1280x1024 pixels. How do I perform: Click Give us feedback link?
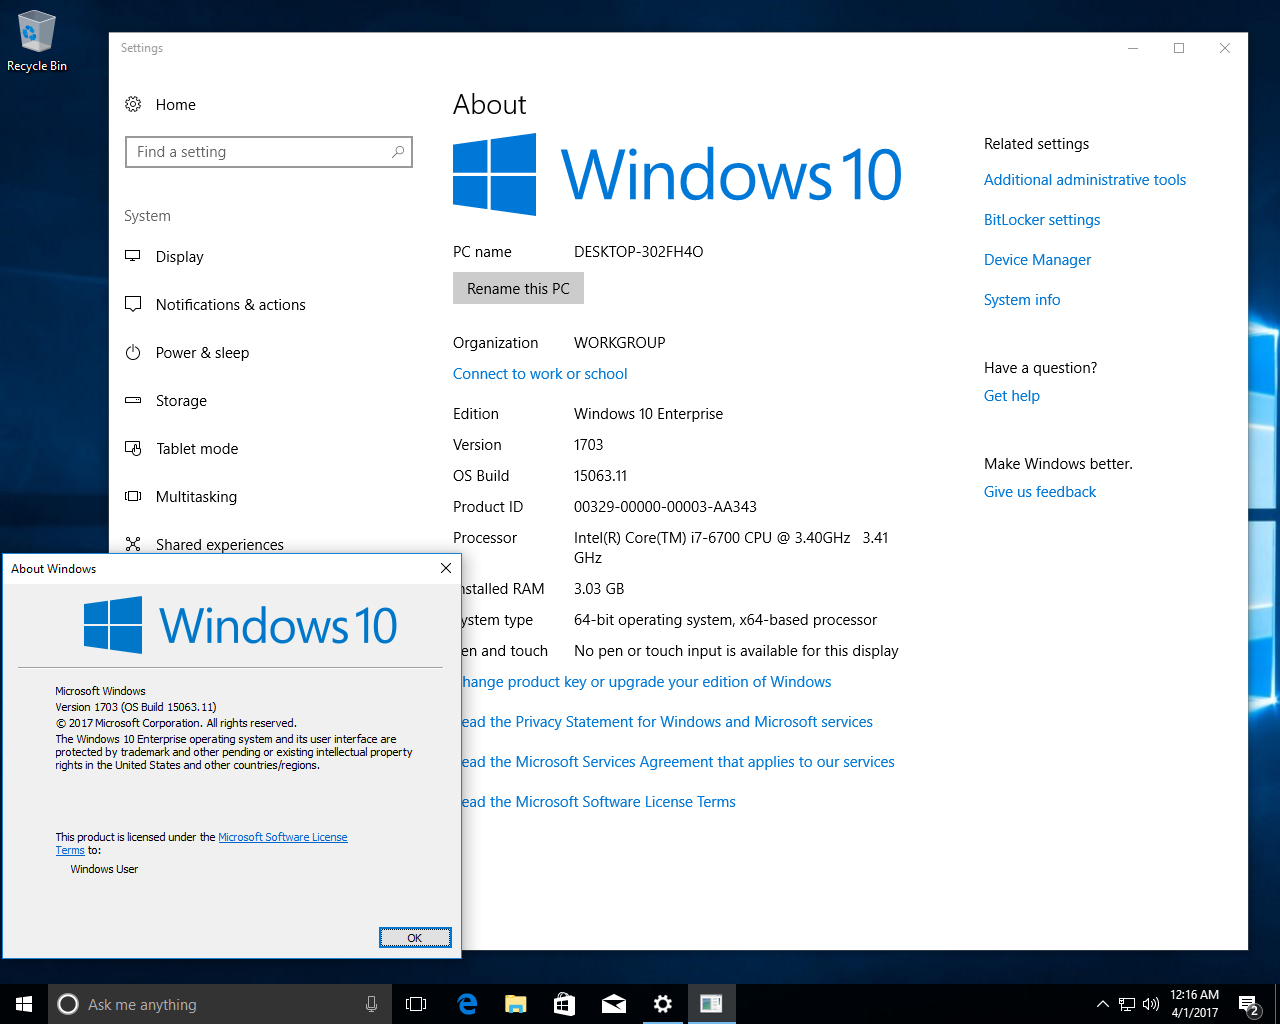tap(1040, 492)
